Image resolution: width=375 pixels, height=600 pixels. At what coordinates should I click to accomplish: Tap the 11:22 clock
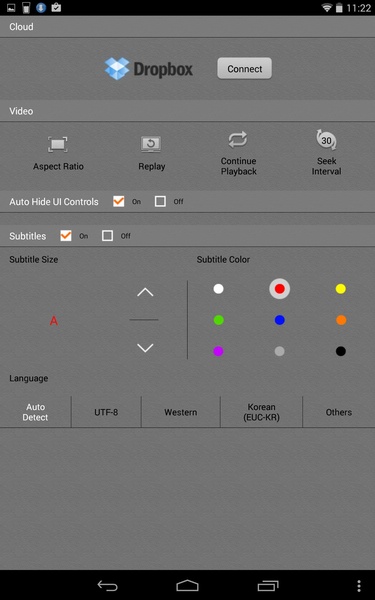[x=359, y=8]
